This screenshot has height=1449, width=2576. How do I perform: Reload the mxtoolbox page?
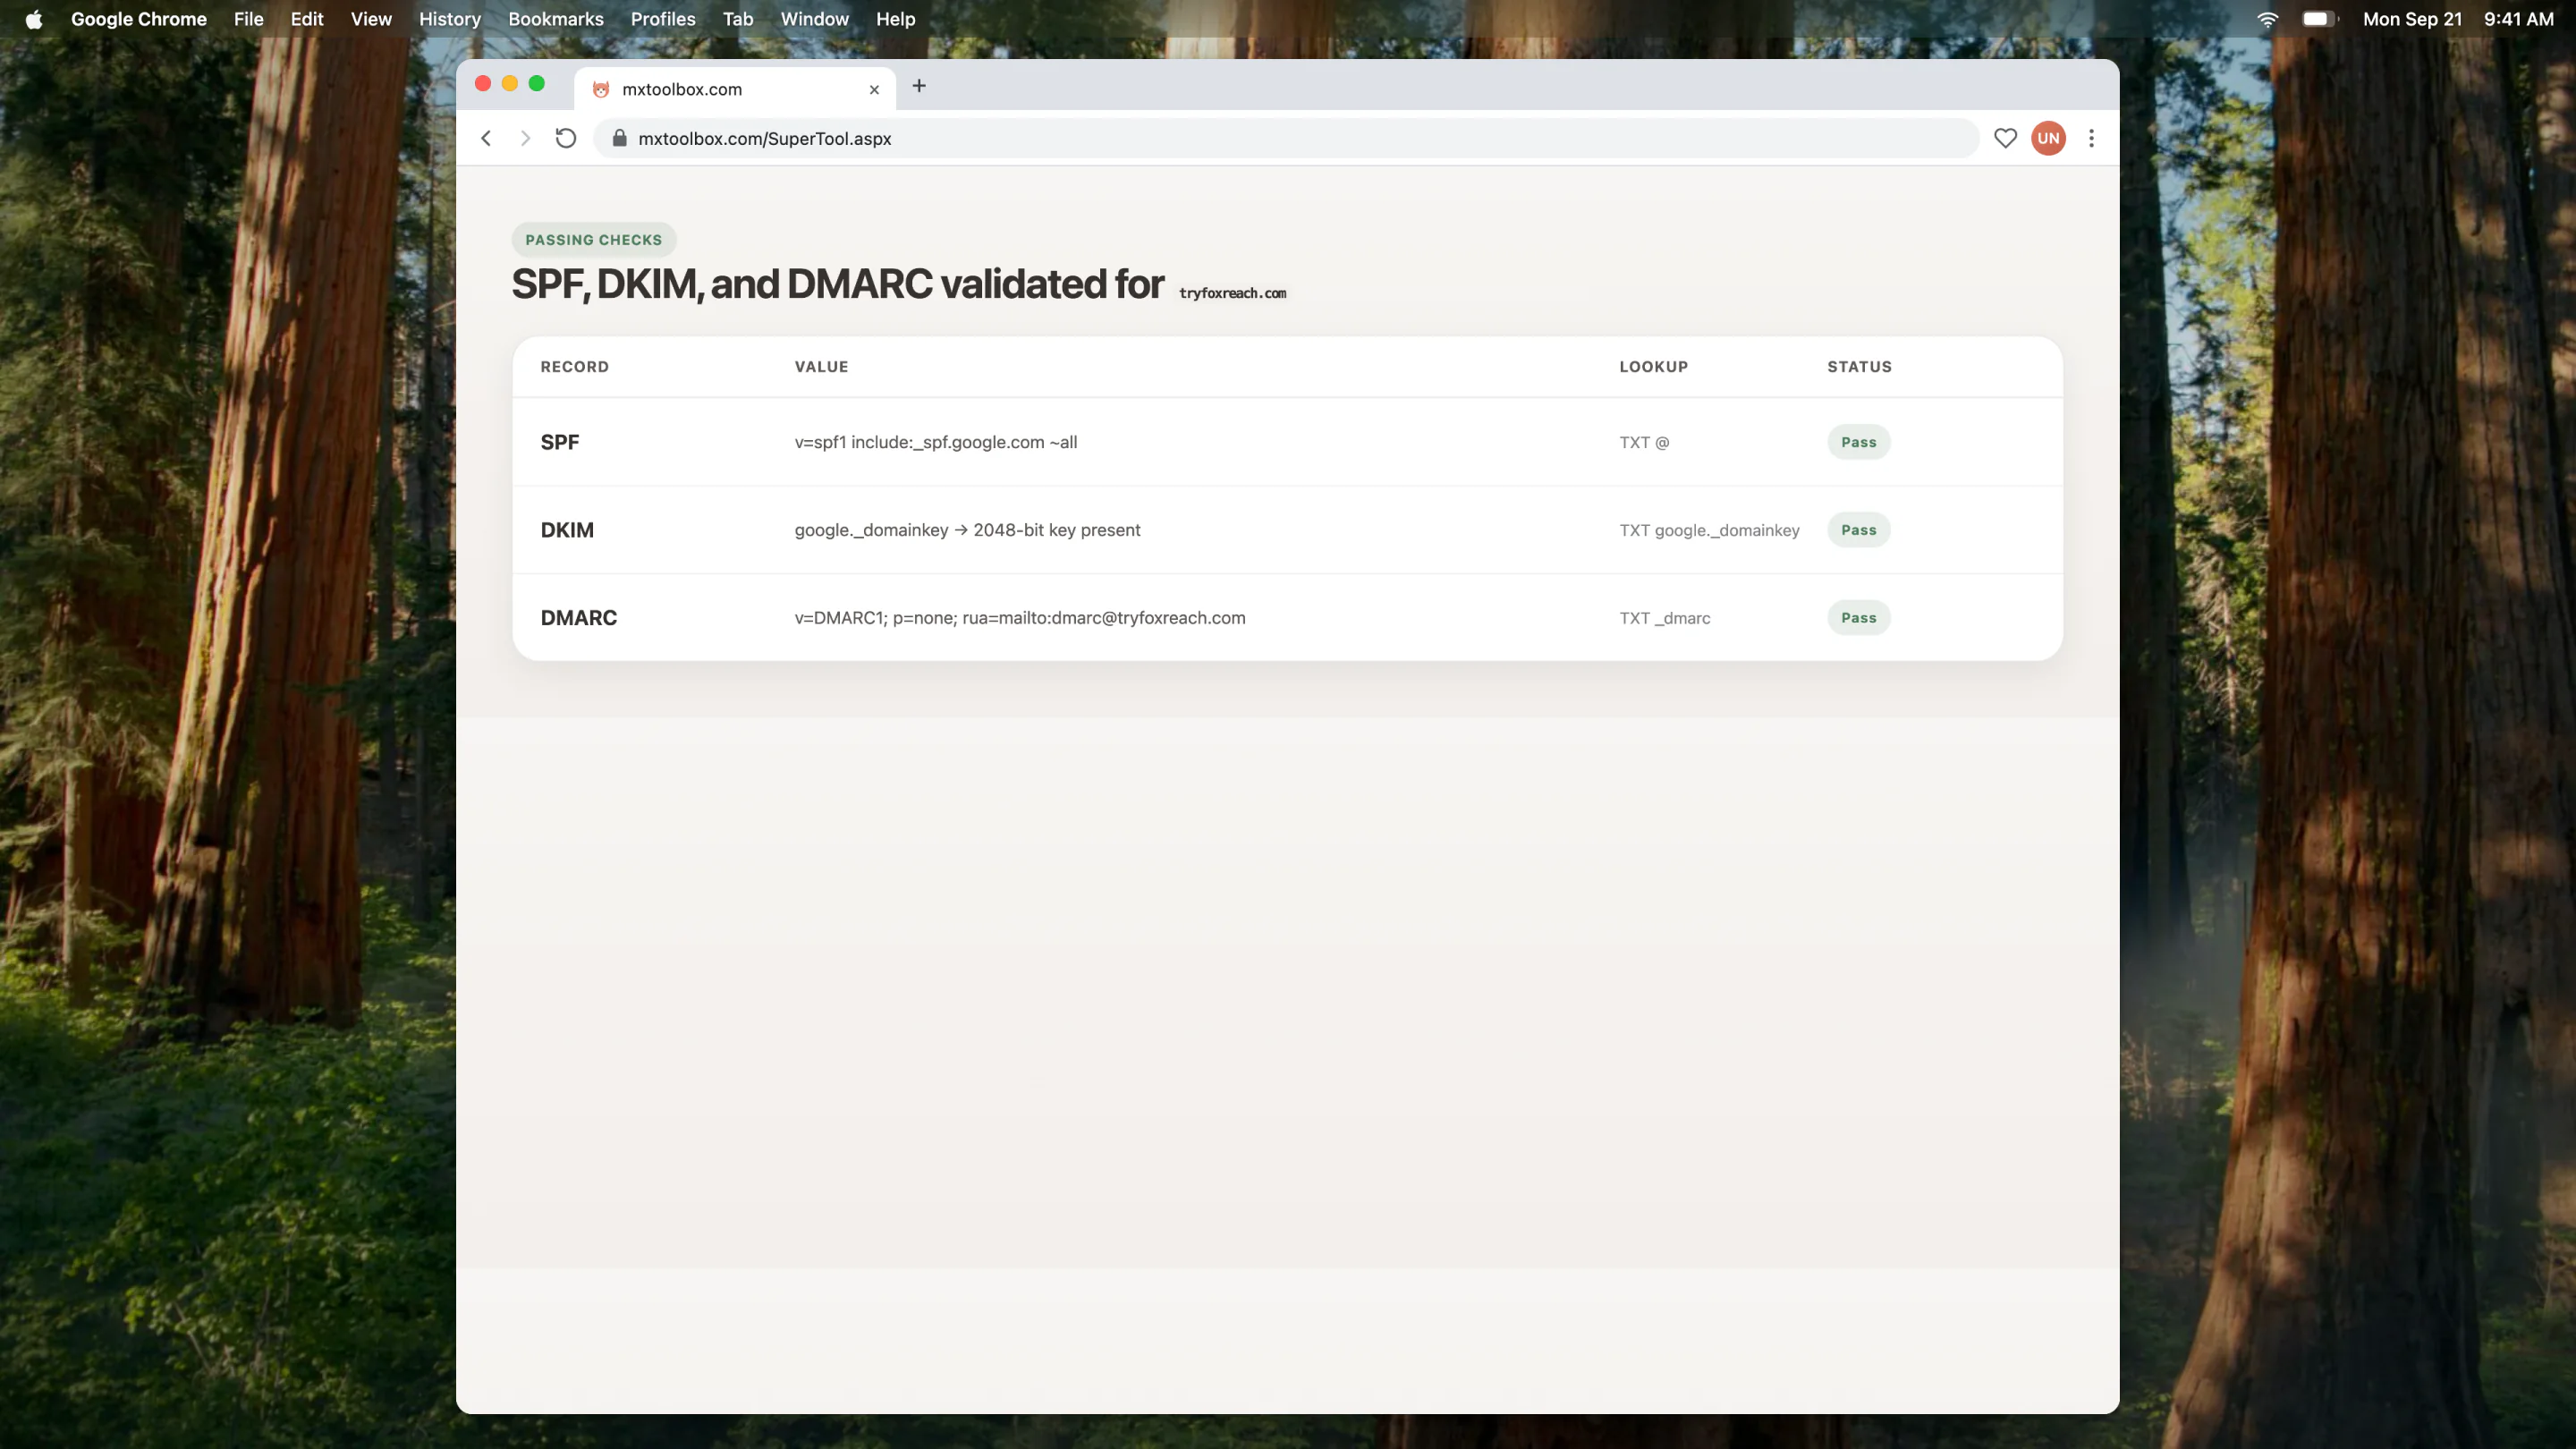pos(566,138)
